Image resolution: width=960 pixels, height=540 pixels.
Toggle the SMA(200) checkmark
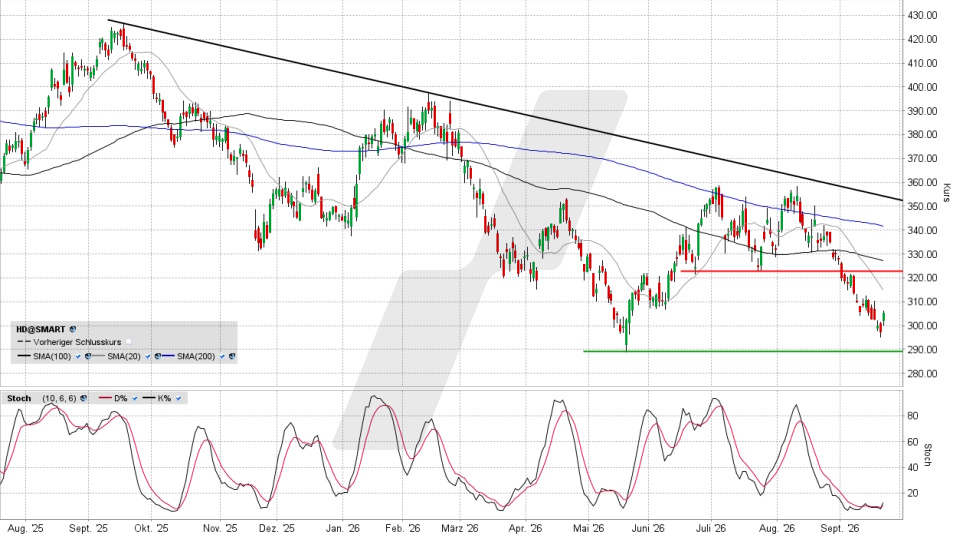pos(222,356)
